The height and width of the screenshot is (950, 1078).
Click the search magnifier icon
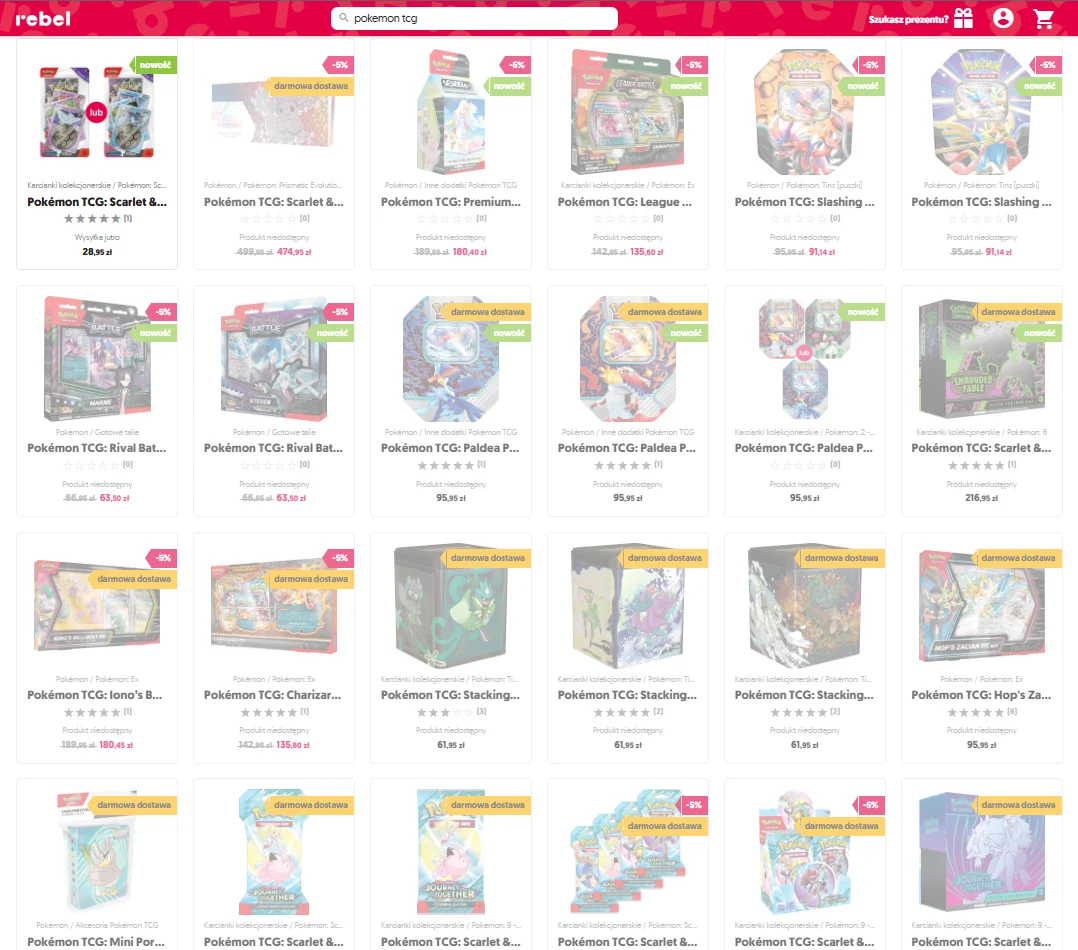click(x=344, y=18)
